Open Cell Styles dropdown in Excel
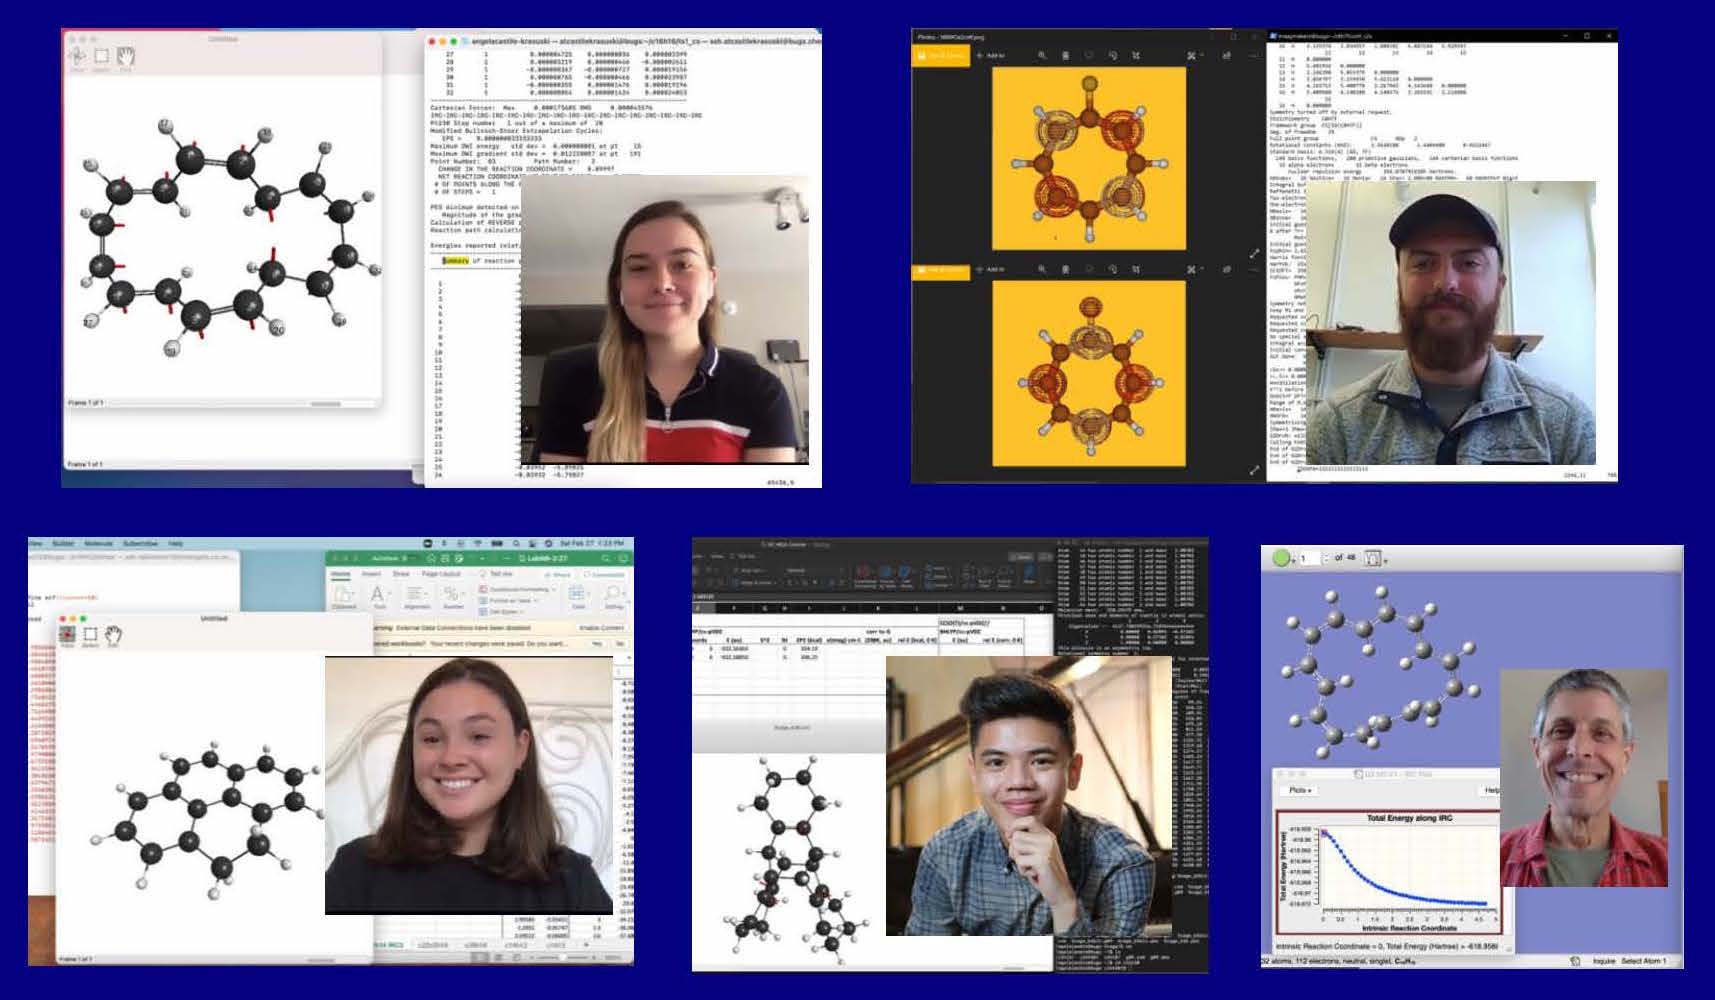Viewport: 1715px width, 1000px height. 501,612
